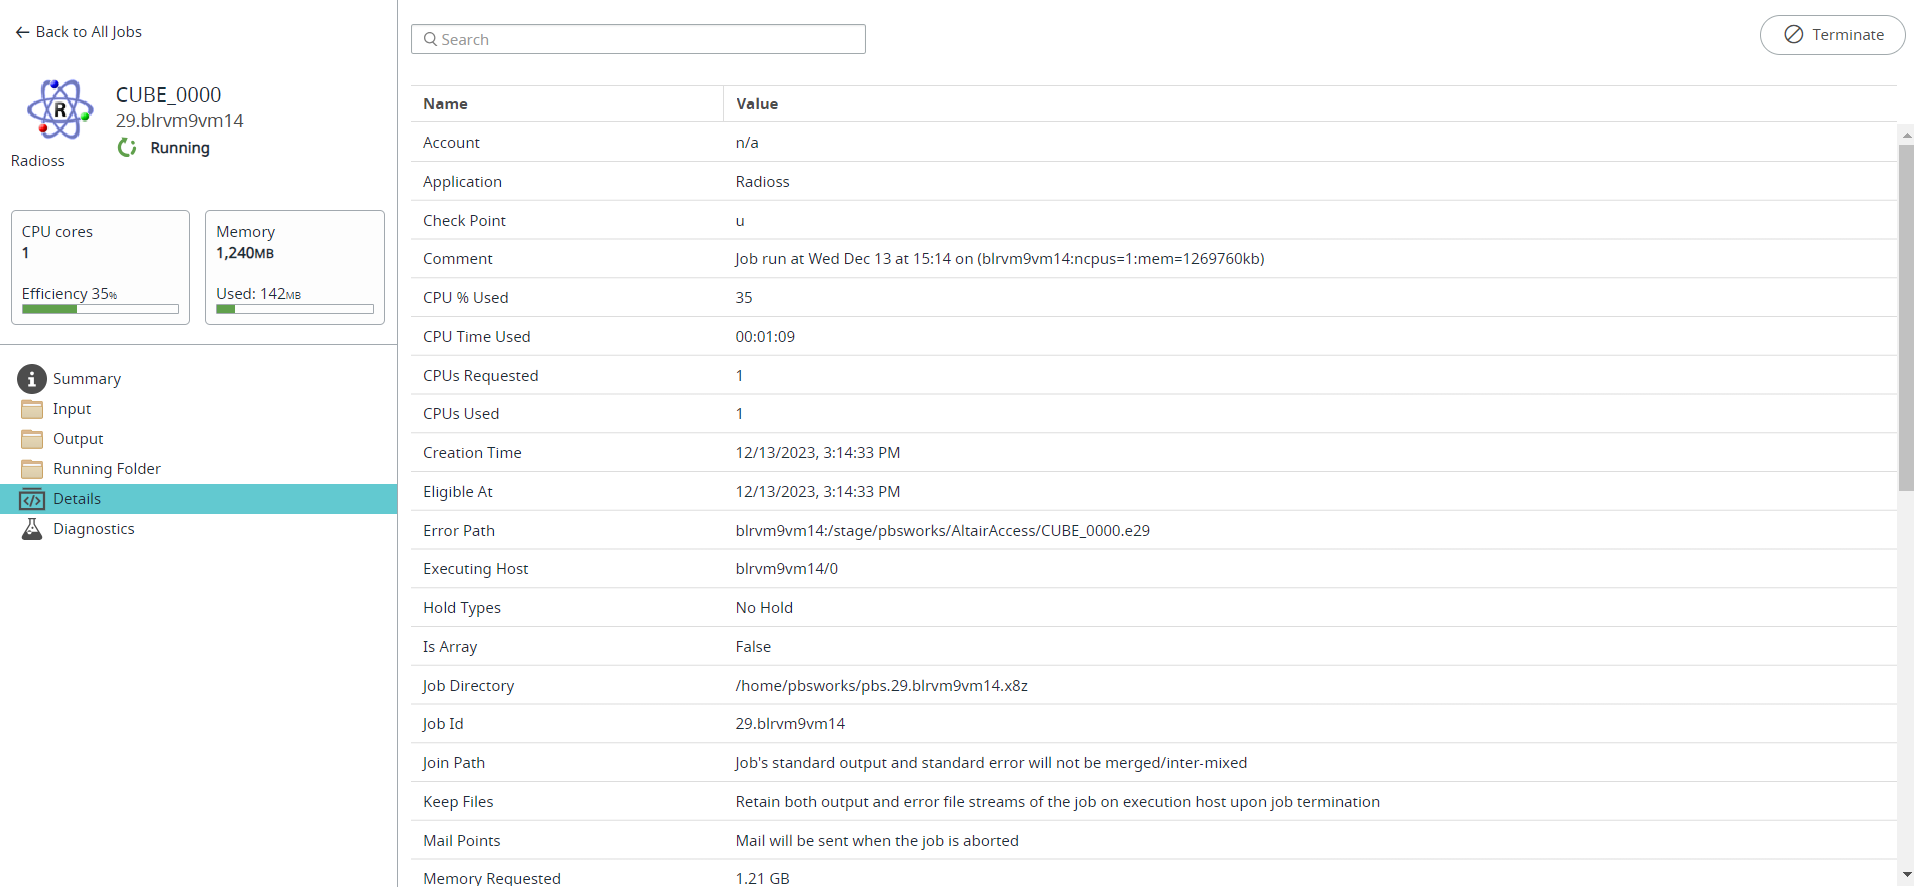Image resolution: width=1914 pixels, height=887 pixels.
Task: Click the Value column header
Action: click(757, 104)
